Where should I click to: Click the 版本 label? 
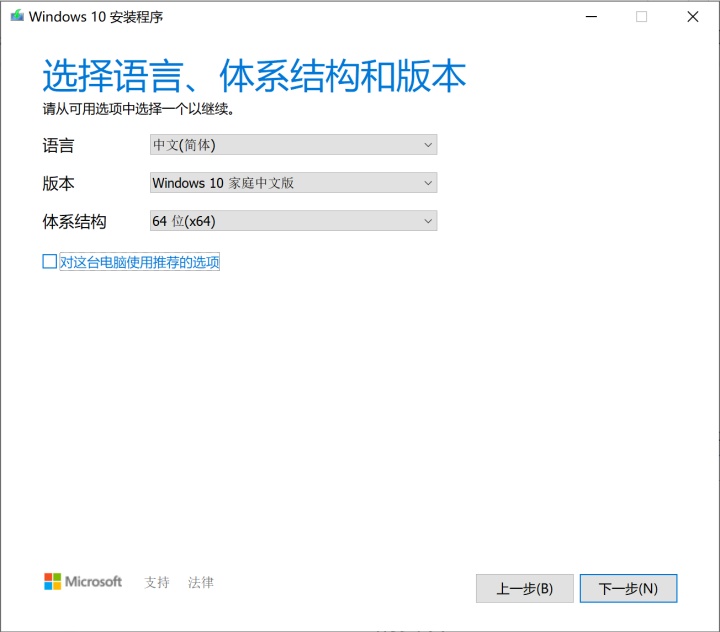[58, 184]
